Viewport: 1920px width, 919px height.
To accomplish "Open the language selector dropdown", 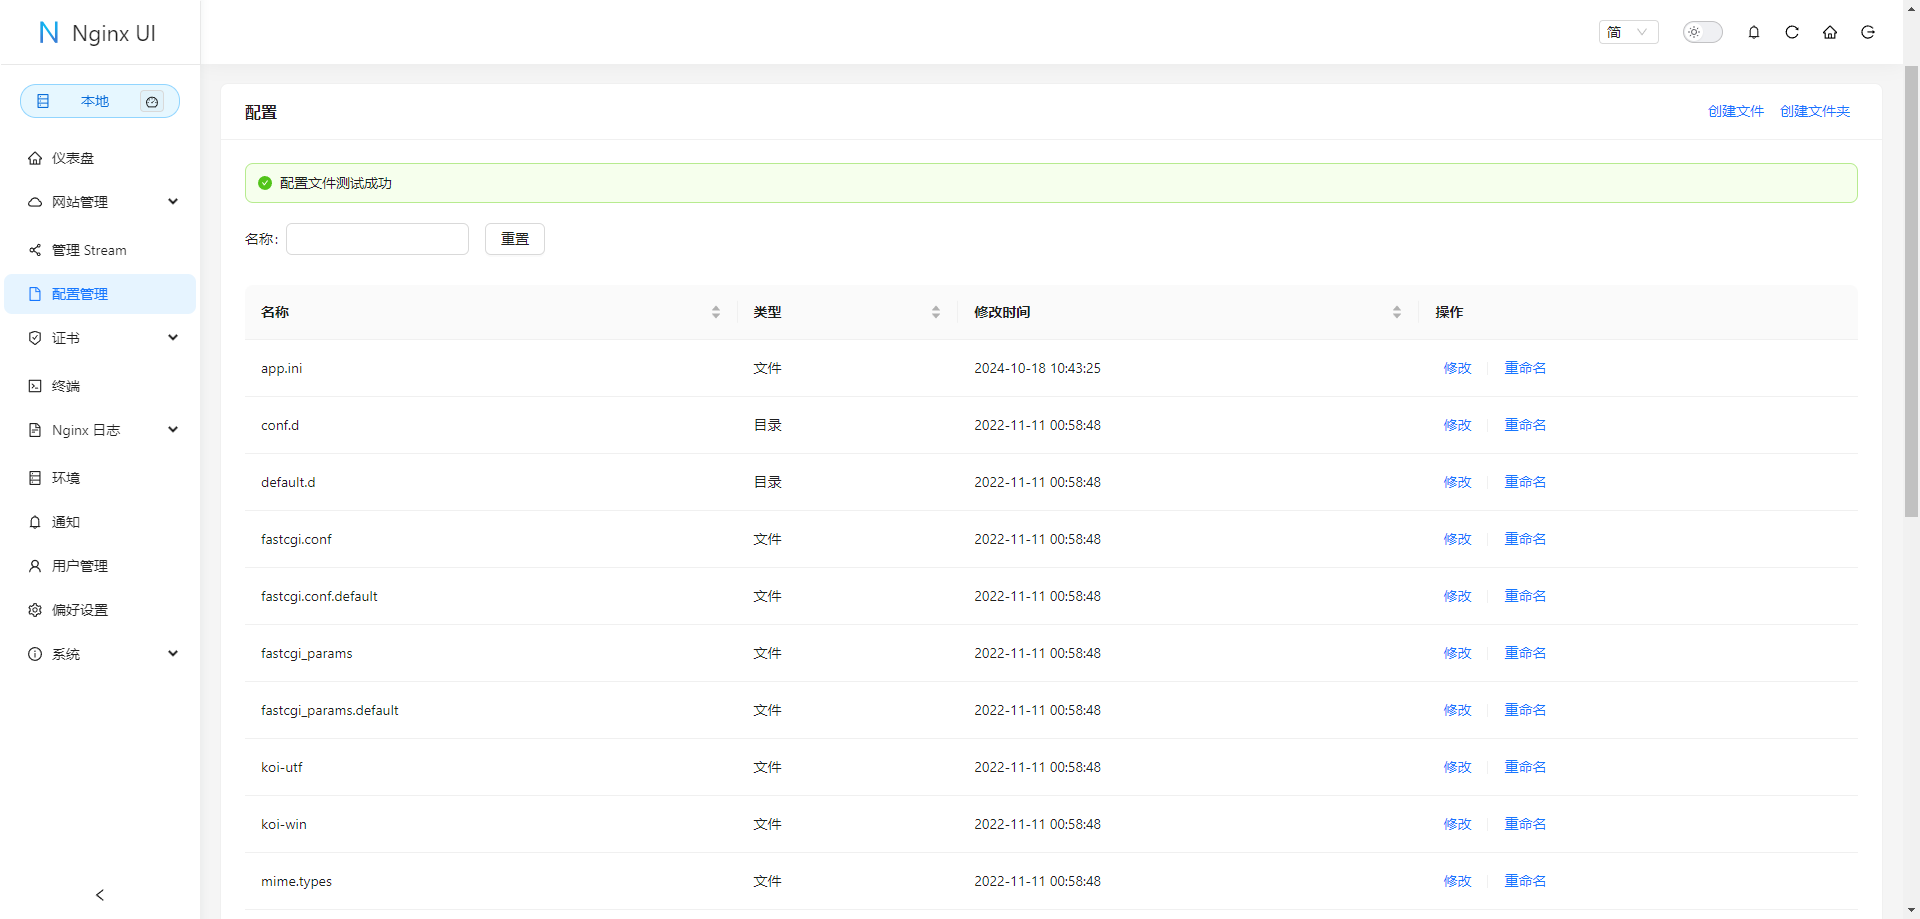I will 1628,32.
